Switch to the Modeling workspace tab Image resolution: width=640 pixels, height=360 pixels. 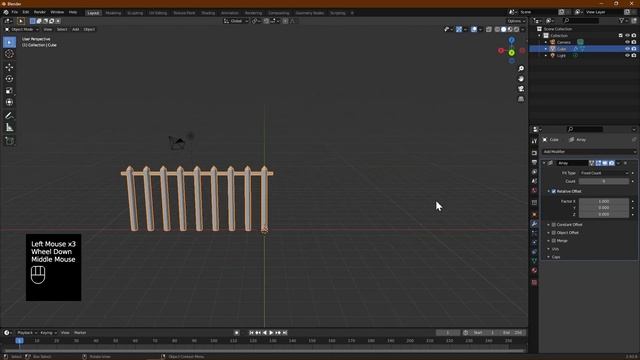[x=113, y=13]
